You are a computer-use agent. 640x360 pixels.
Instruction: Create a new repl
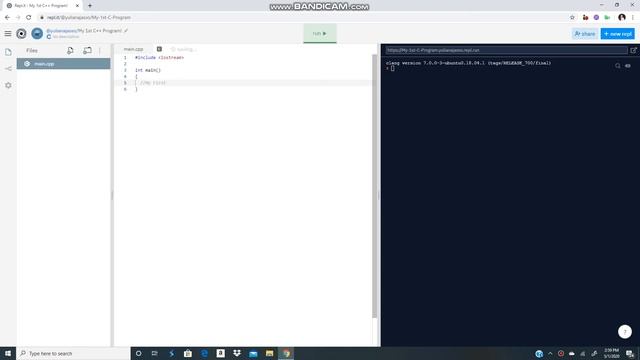[x=618, y=34]
